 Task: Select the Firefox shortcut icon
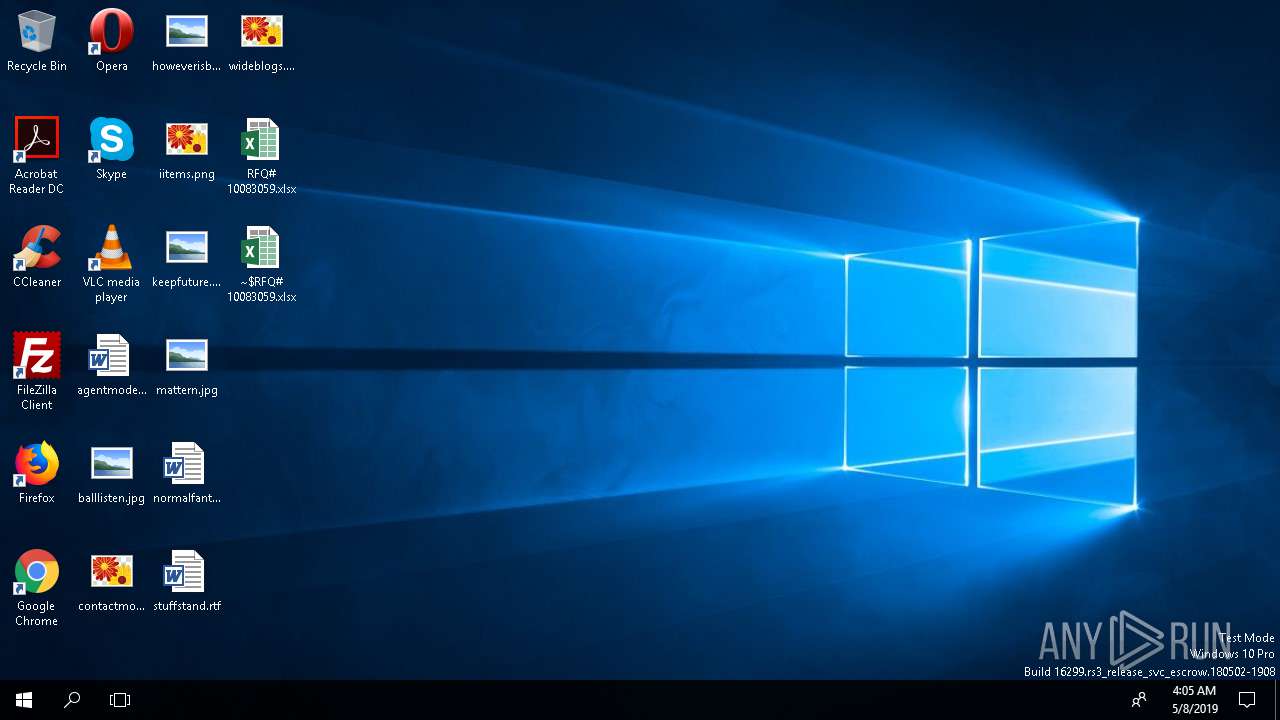(37, 473)
